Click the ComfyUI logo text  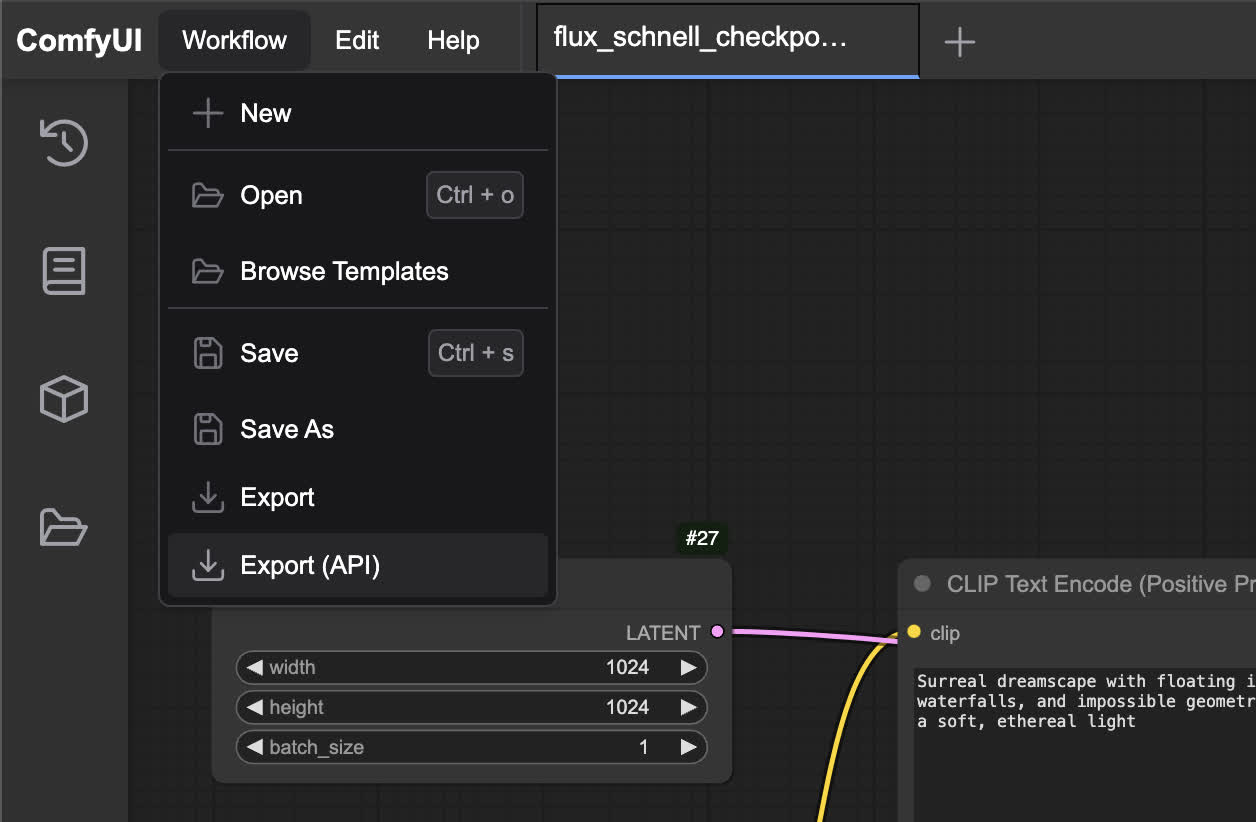click(79, 40)
